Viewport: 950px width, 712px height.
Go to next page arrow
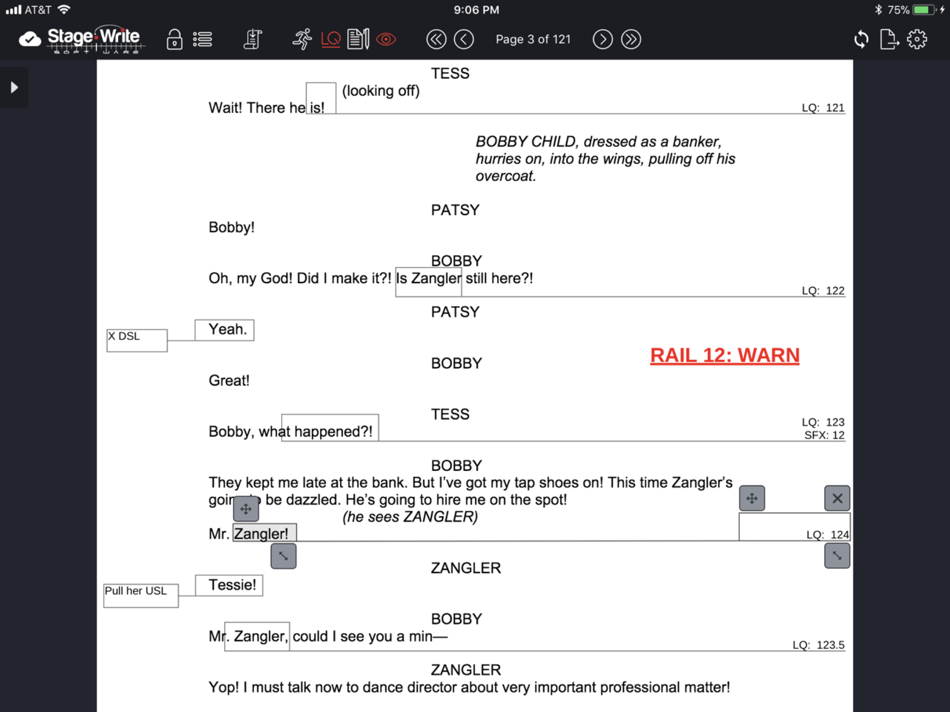602,39
